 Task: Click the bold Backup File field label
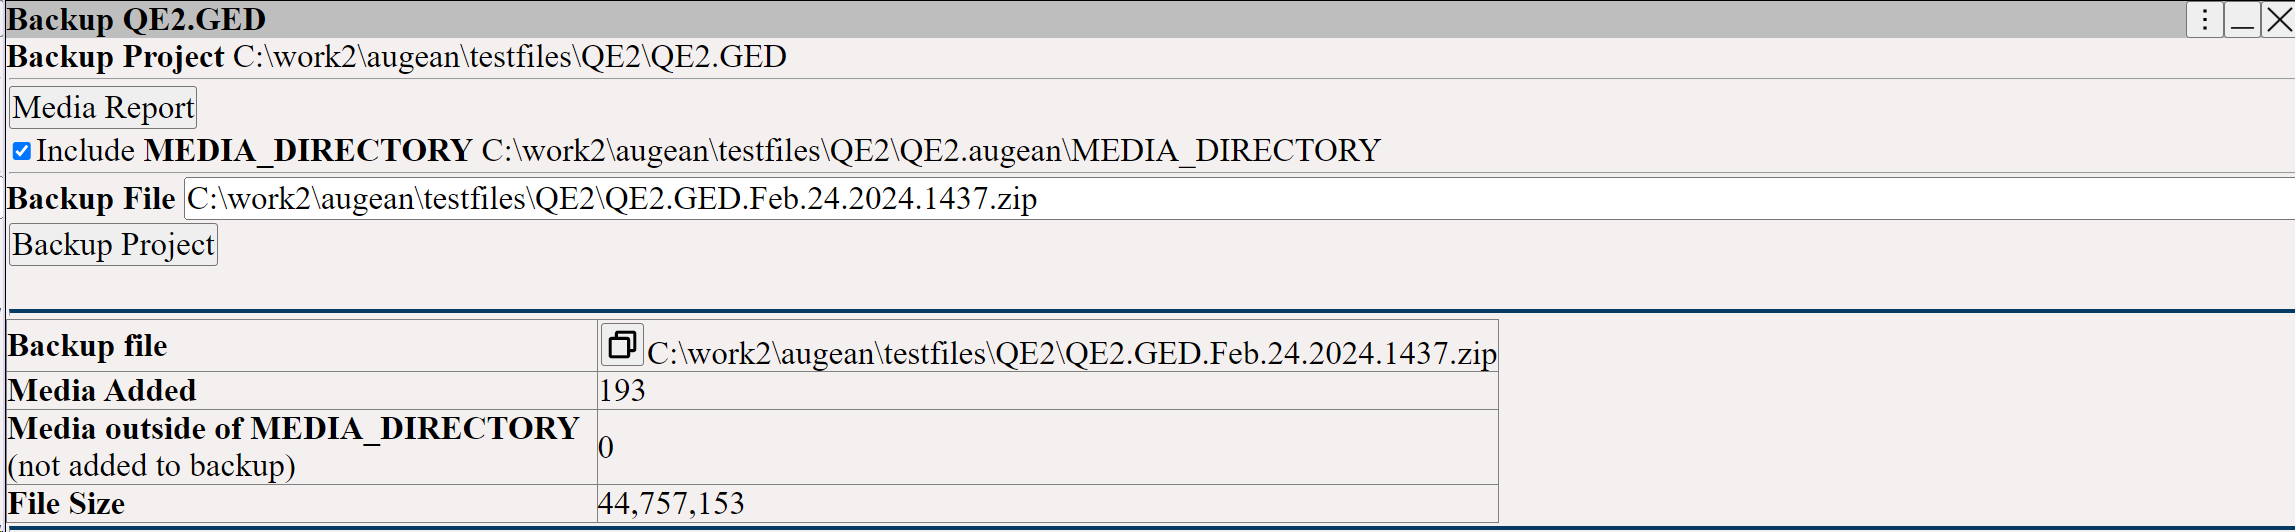click(x=91, y=199)
